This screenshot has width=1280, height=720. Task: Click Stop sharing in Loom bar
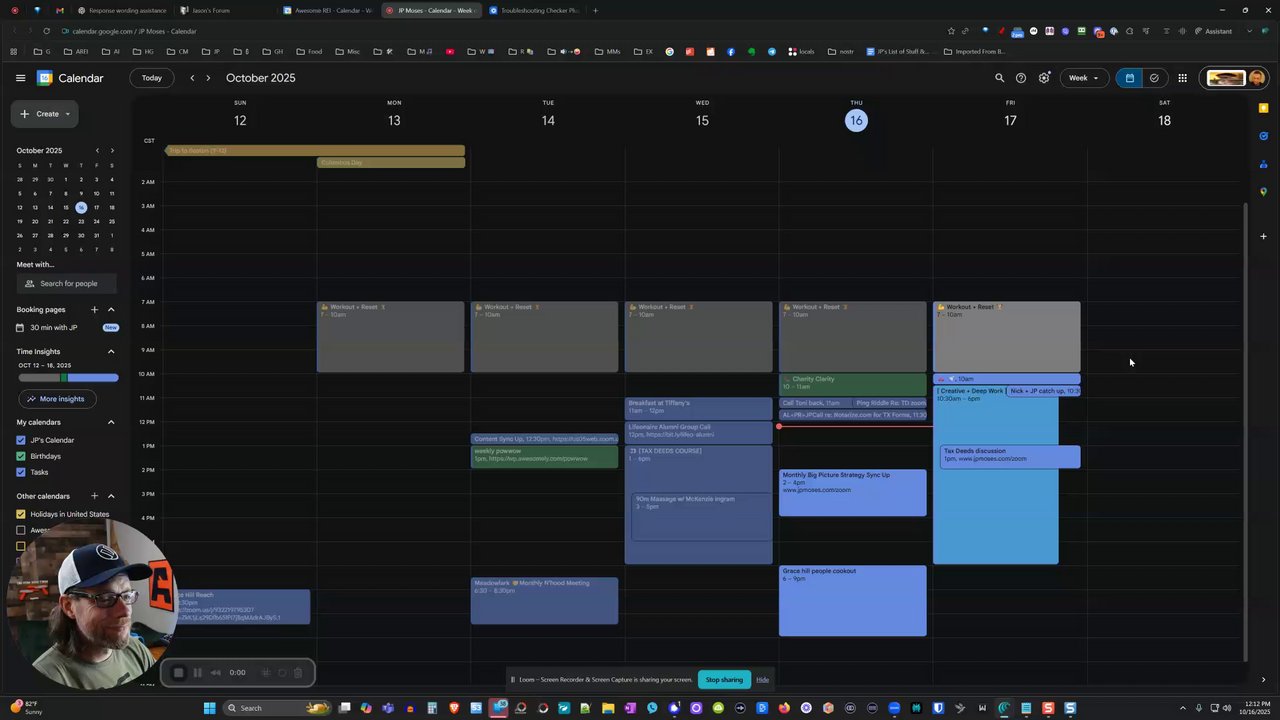(x=724, y=680)
